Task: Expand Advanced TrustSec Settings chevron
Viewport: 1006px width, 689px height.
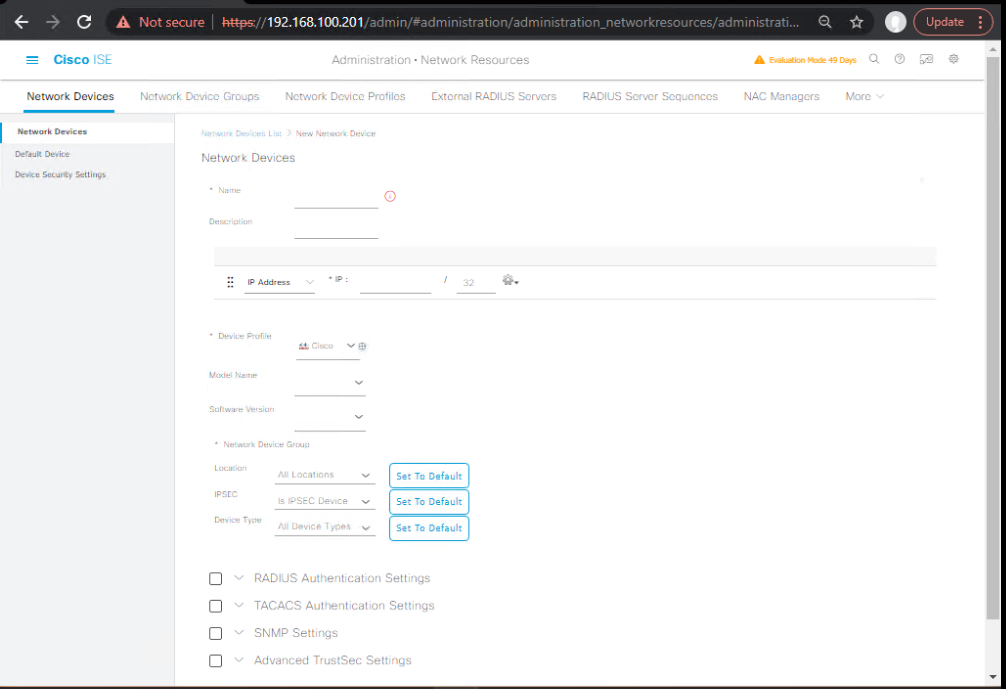Action: [x=239, y=659]
